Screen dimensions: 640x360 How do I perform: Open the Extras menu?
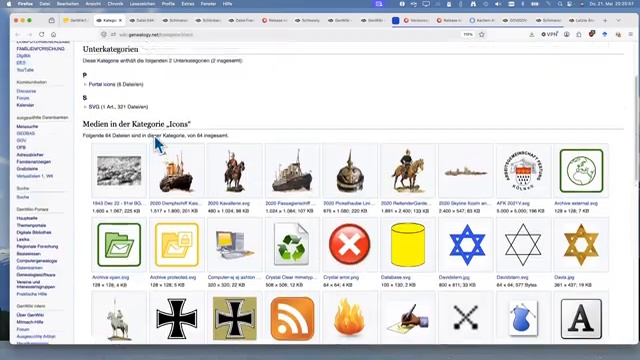tap(188, 4)
